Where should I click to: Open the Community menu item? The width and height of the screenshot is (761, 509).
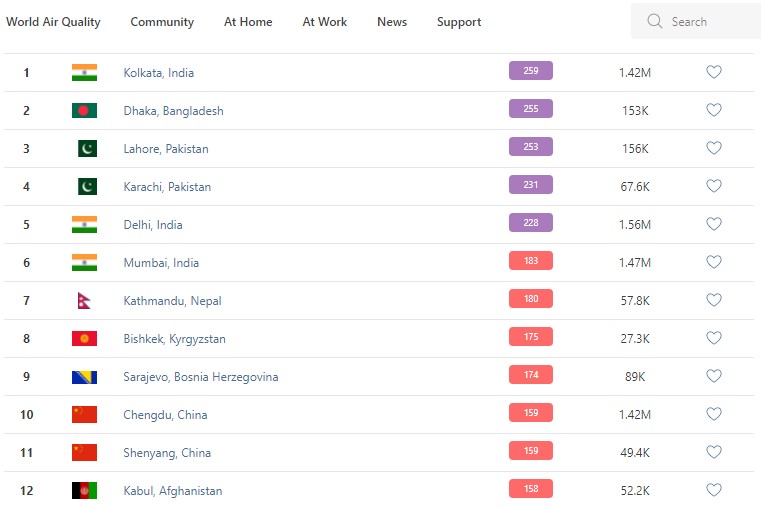[x=162, y=22]
